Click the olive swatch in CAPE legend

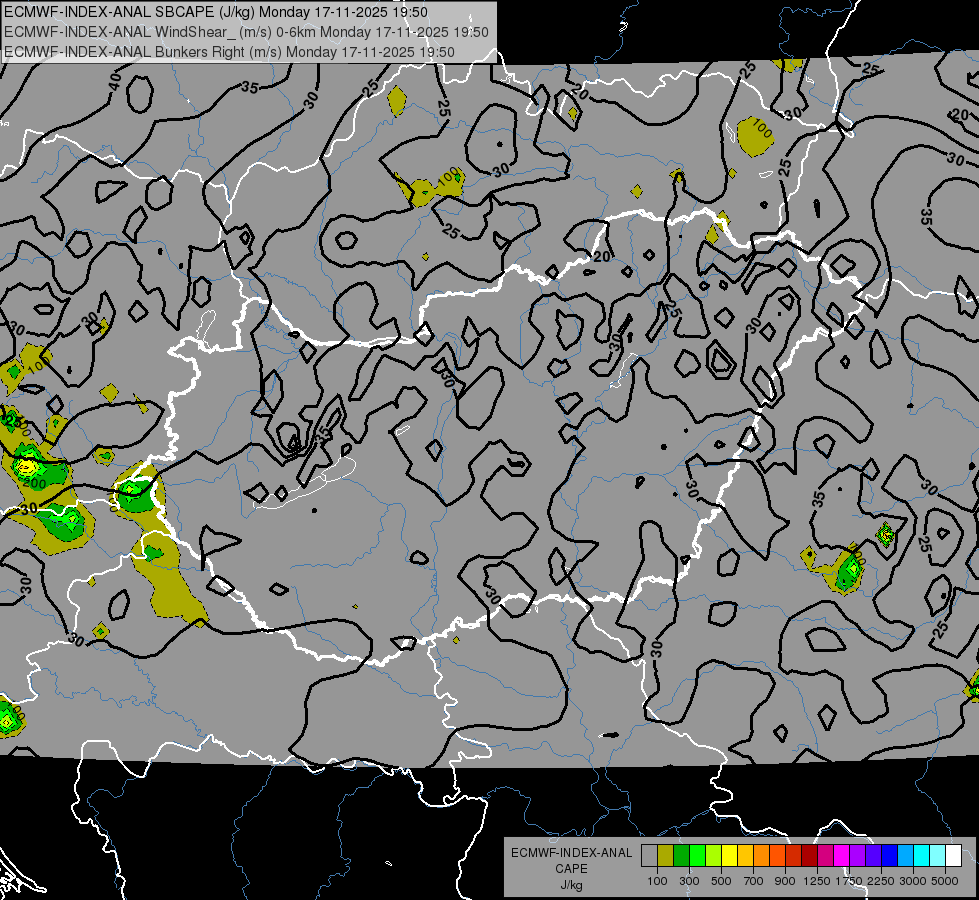click(x=665, y=856)
